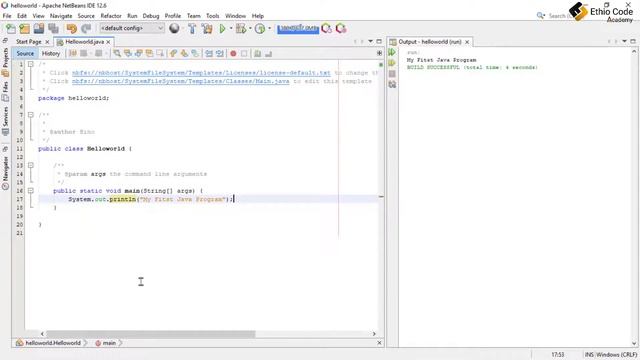Image resolution: width=640 pixels, height=360 pixels.
Task: Click the Find Selection magnifier icon
Action: tap(117, 53)
